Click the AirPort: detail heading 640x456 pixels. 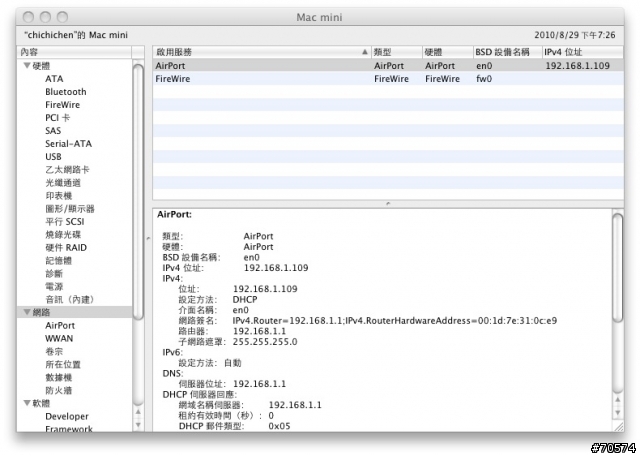[174, 214]
